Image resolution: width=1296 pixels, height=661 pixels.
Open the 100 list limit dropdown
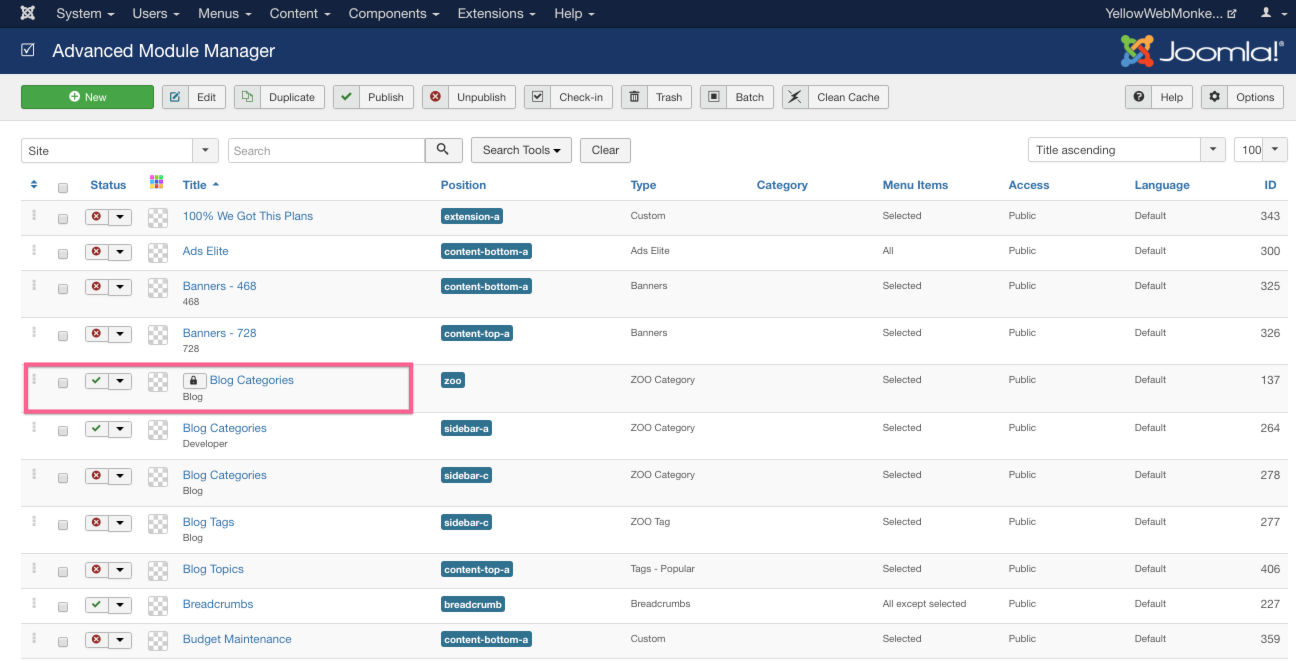tap(1260, 150)
